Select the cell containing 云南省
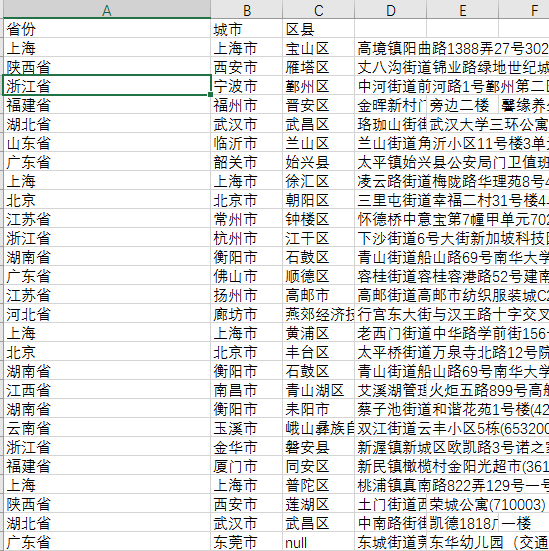The image size is (549, 551). click(x=107, y=428)
